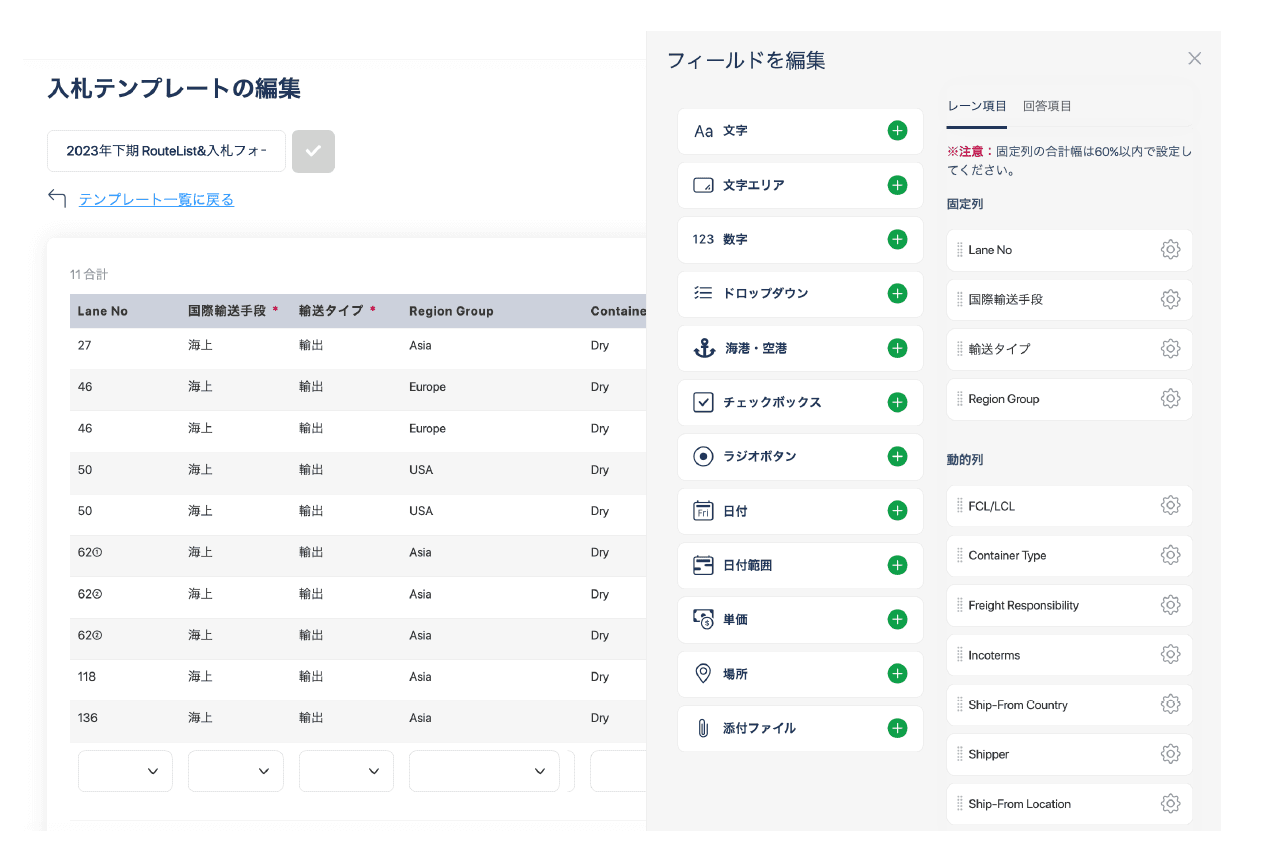The image size is (1268, 852).
Task: Add a ラジオボタン radio button field
Action: 897,456
